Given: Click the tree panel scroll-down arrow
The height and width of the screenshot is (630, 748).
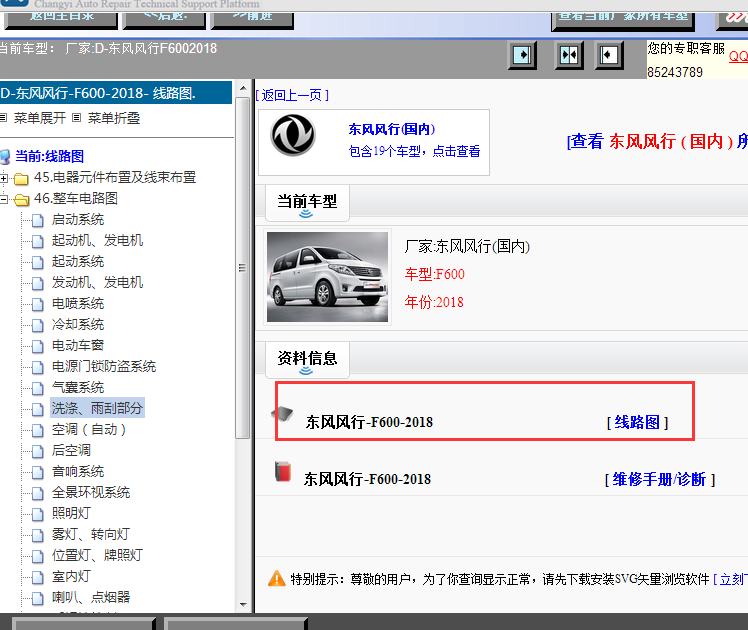Looking at the screenshot, I should pos(243,605).
